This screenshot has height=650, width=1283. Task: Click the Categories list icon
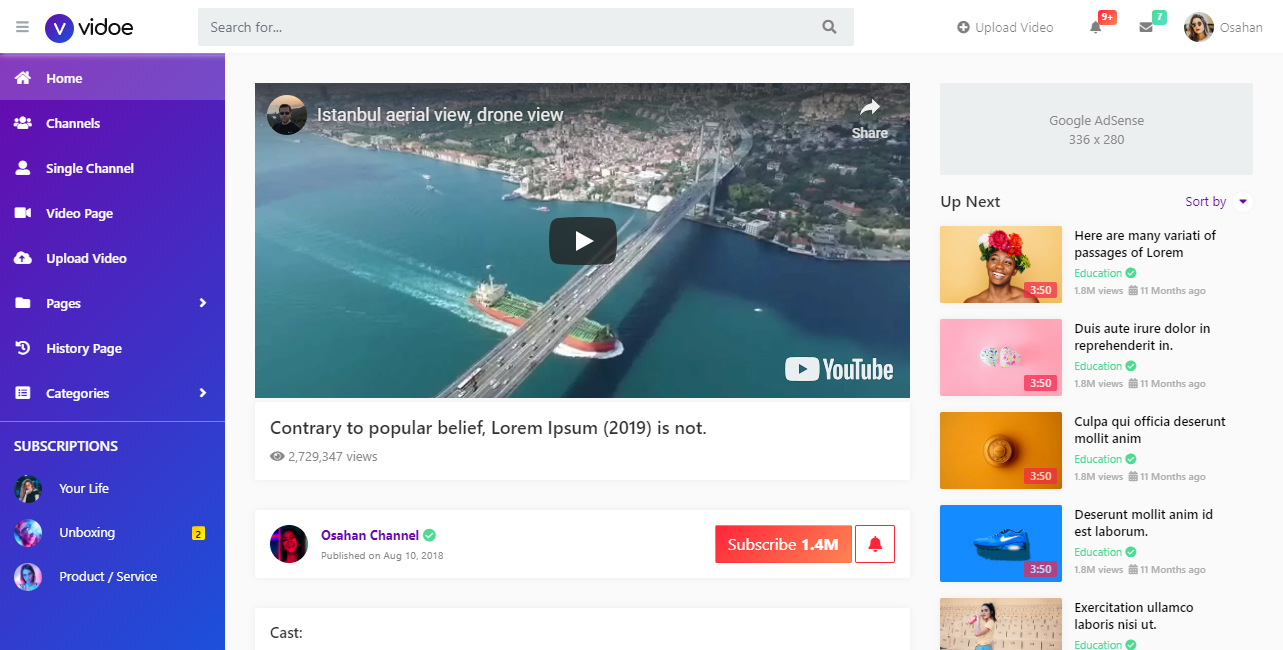coord(23,393)
